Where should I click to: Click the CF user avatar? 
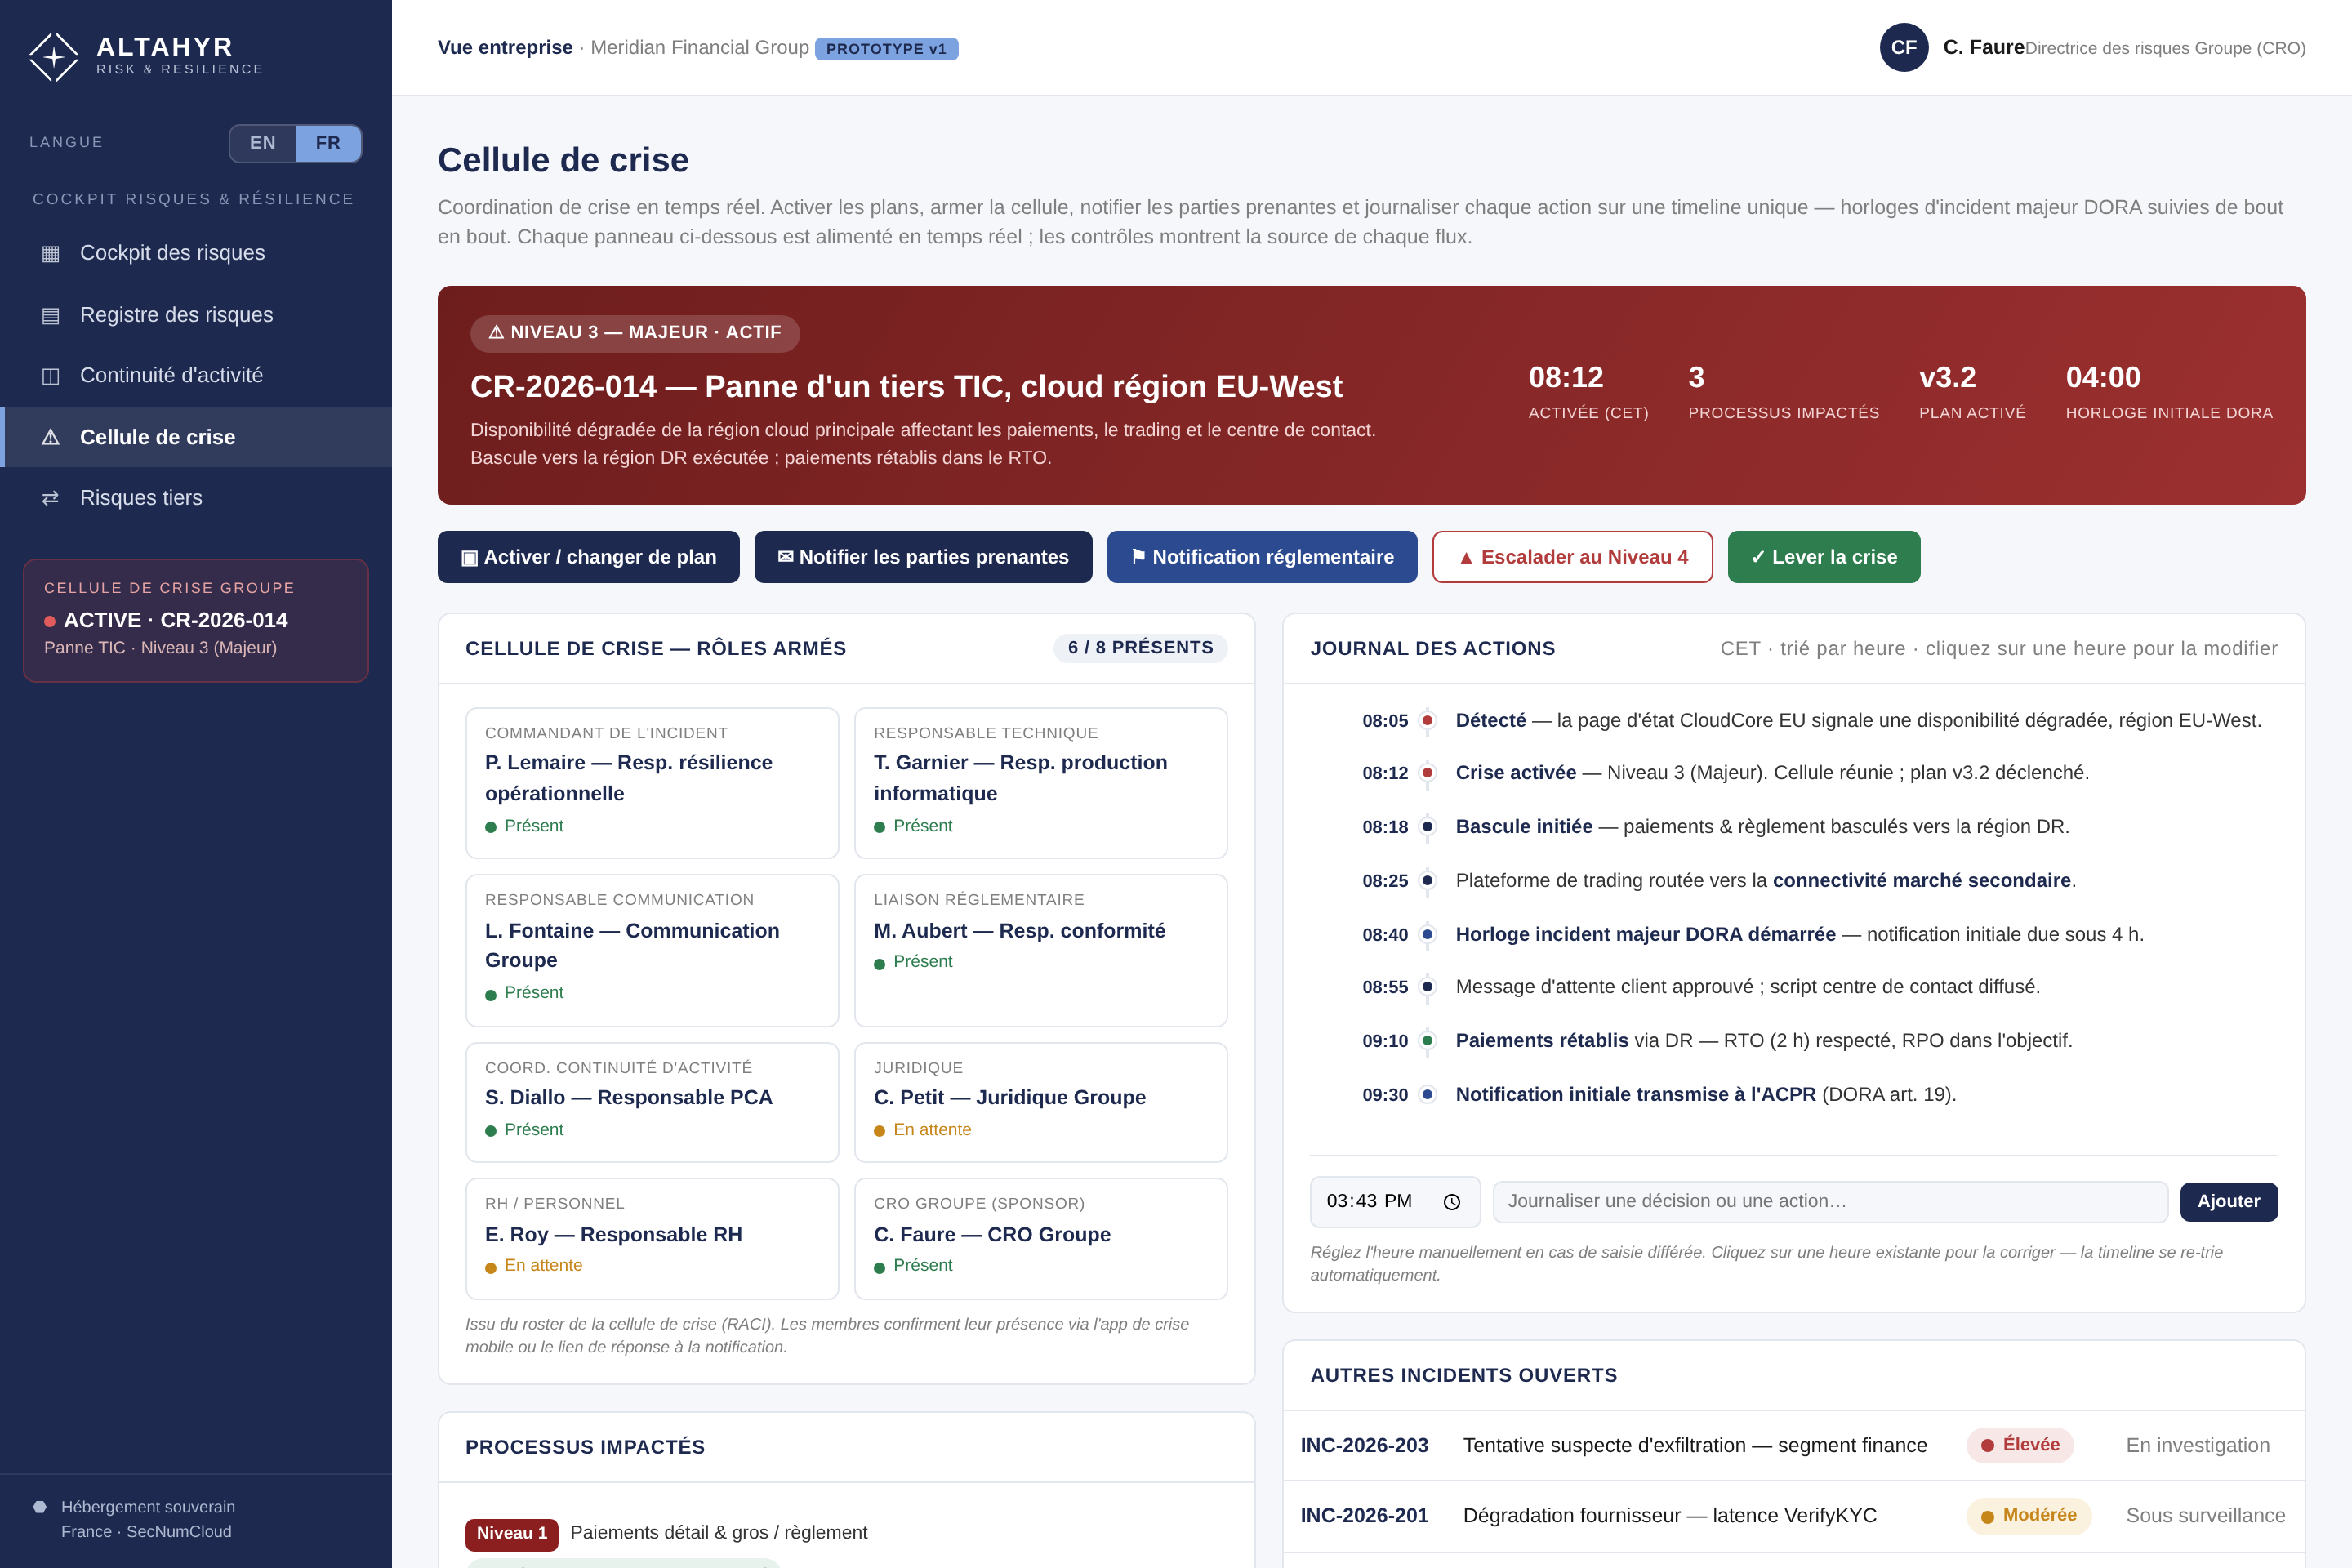coord(1904,47)
